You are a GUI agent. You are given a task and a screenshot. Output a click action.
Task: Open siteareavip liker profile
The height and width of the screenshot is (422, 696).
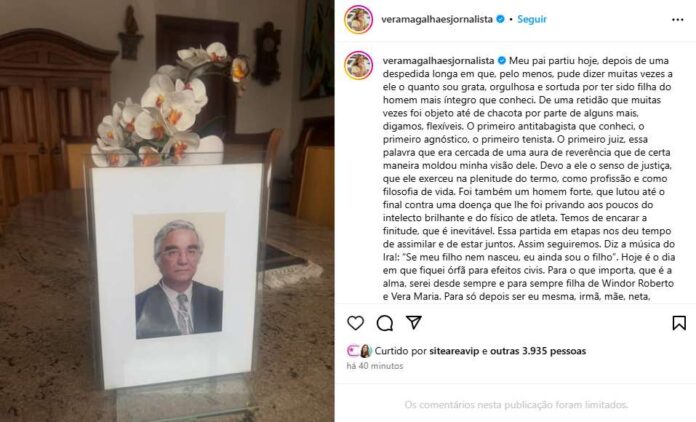(454, 351)
